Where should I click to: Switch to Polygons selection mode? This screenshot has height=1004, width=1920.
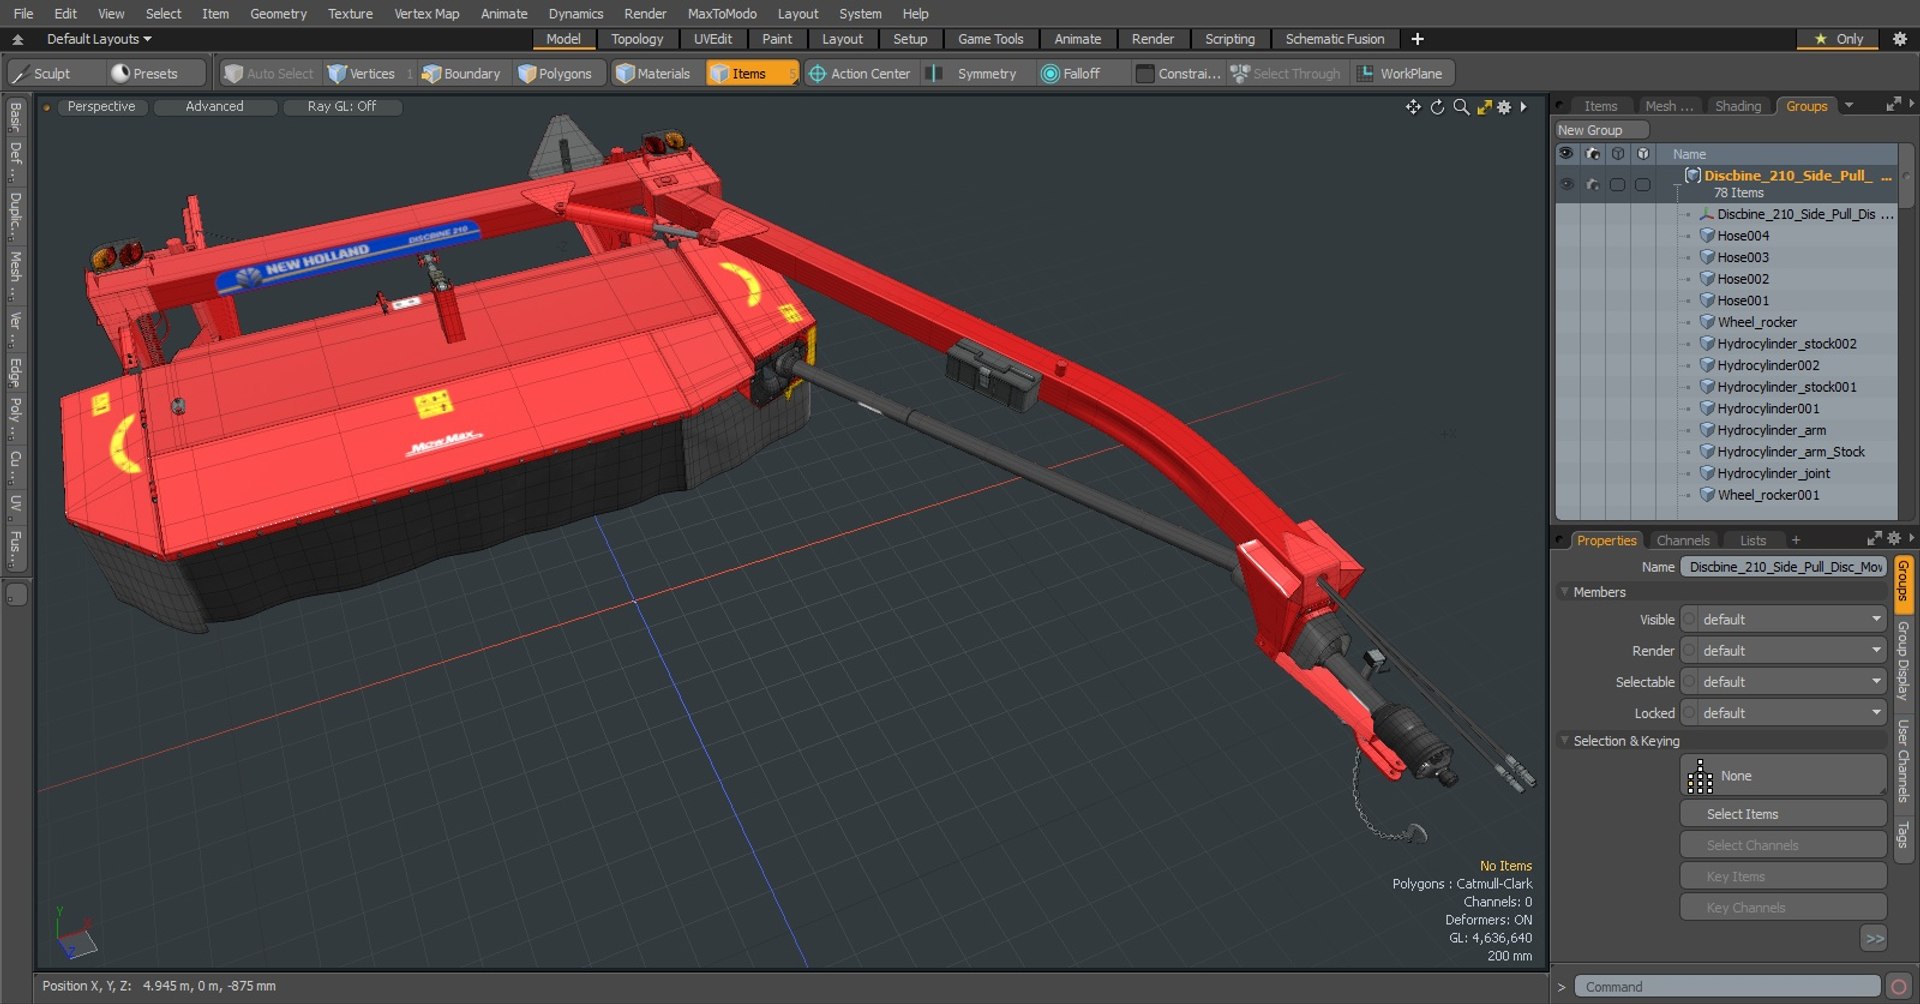point(556,73)
